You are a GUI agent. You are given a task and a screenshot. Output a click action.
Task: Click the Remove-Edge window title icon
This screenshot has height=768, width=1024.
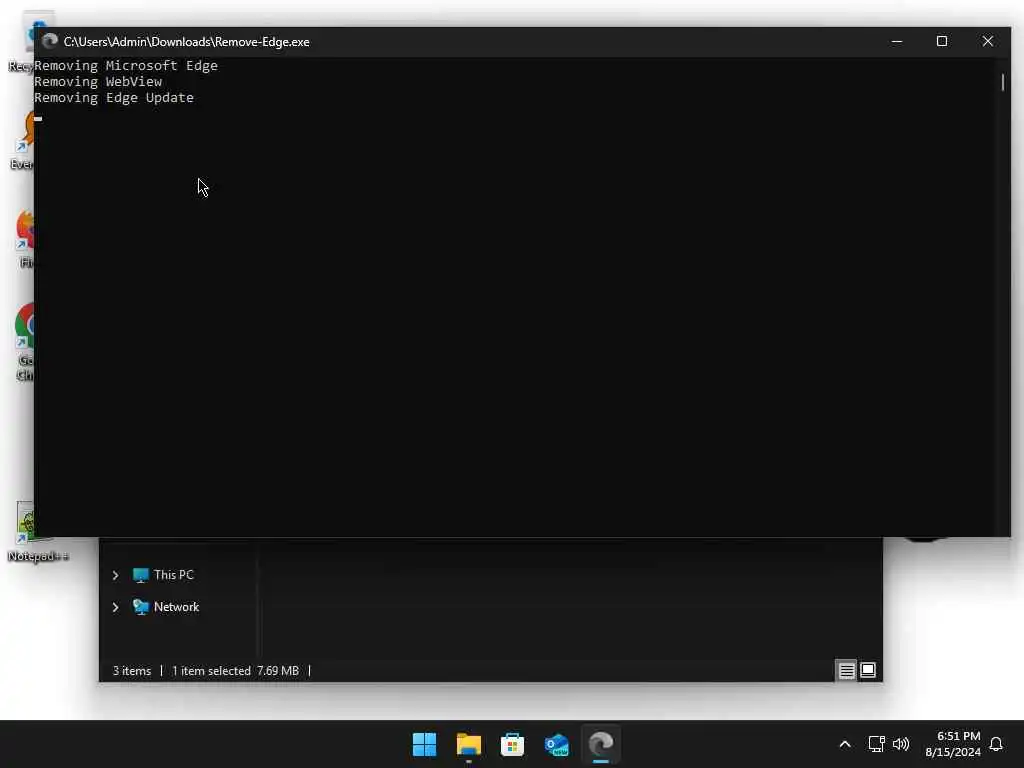pos(50,41)
